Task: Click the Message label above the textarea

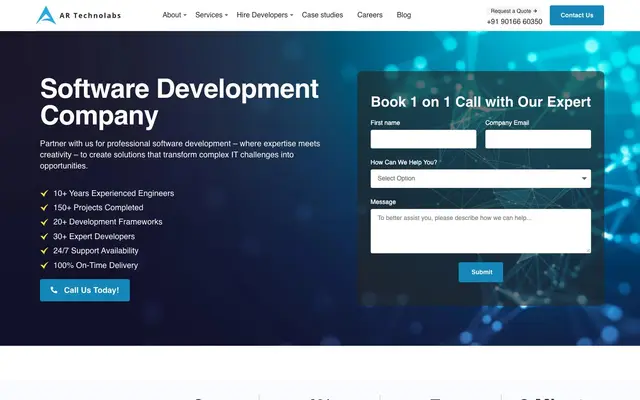Action: click(383, 202)
